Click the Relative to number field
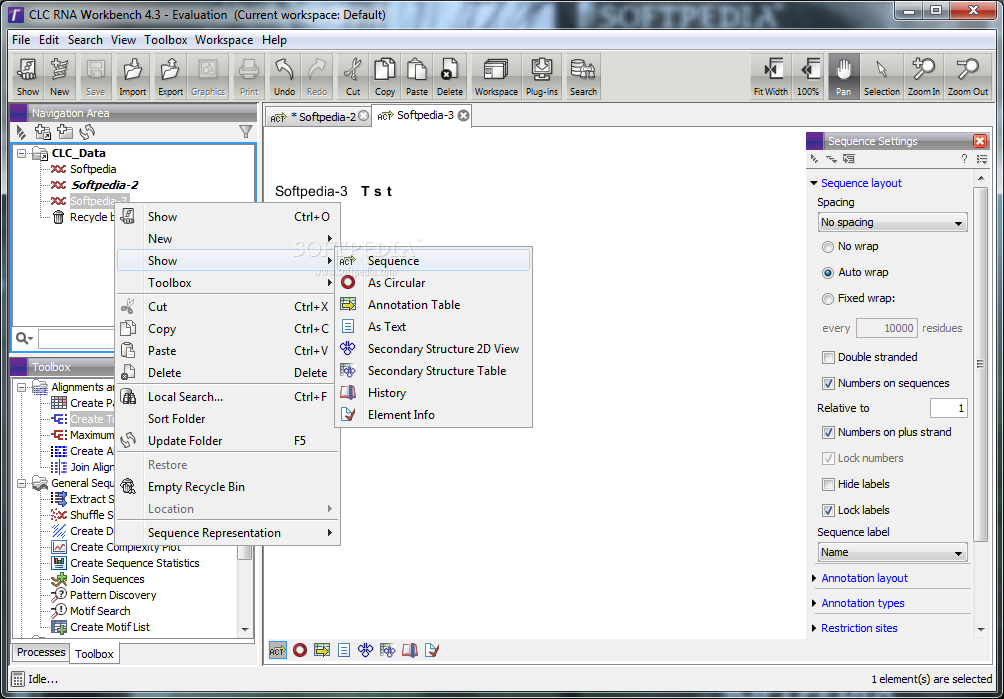The image size is (1004, 699). coord(948,408)
